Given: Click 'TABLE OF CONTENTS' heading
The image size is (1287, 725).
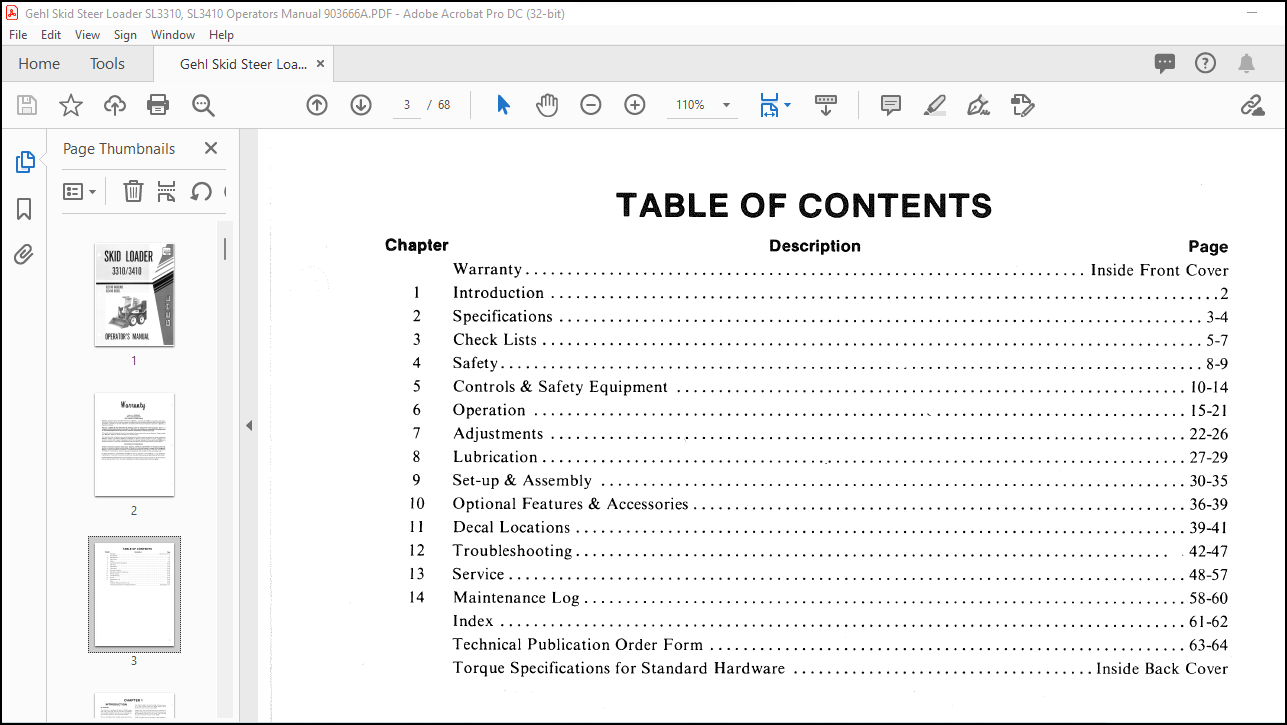Looking at the screenshot, I should point(804,205).
